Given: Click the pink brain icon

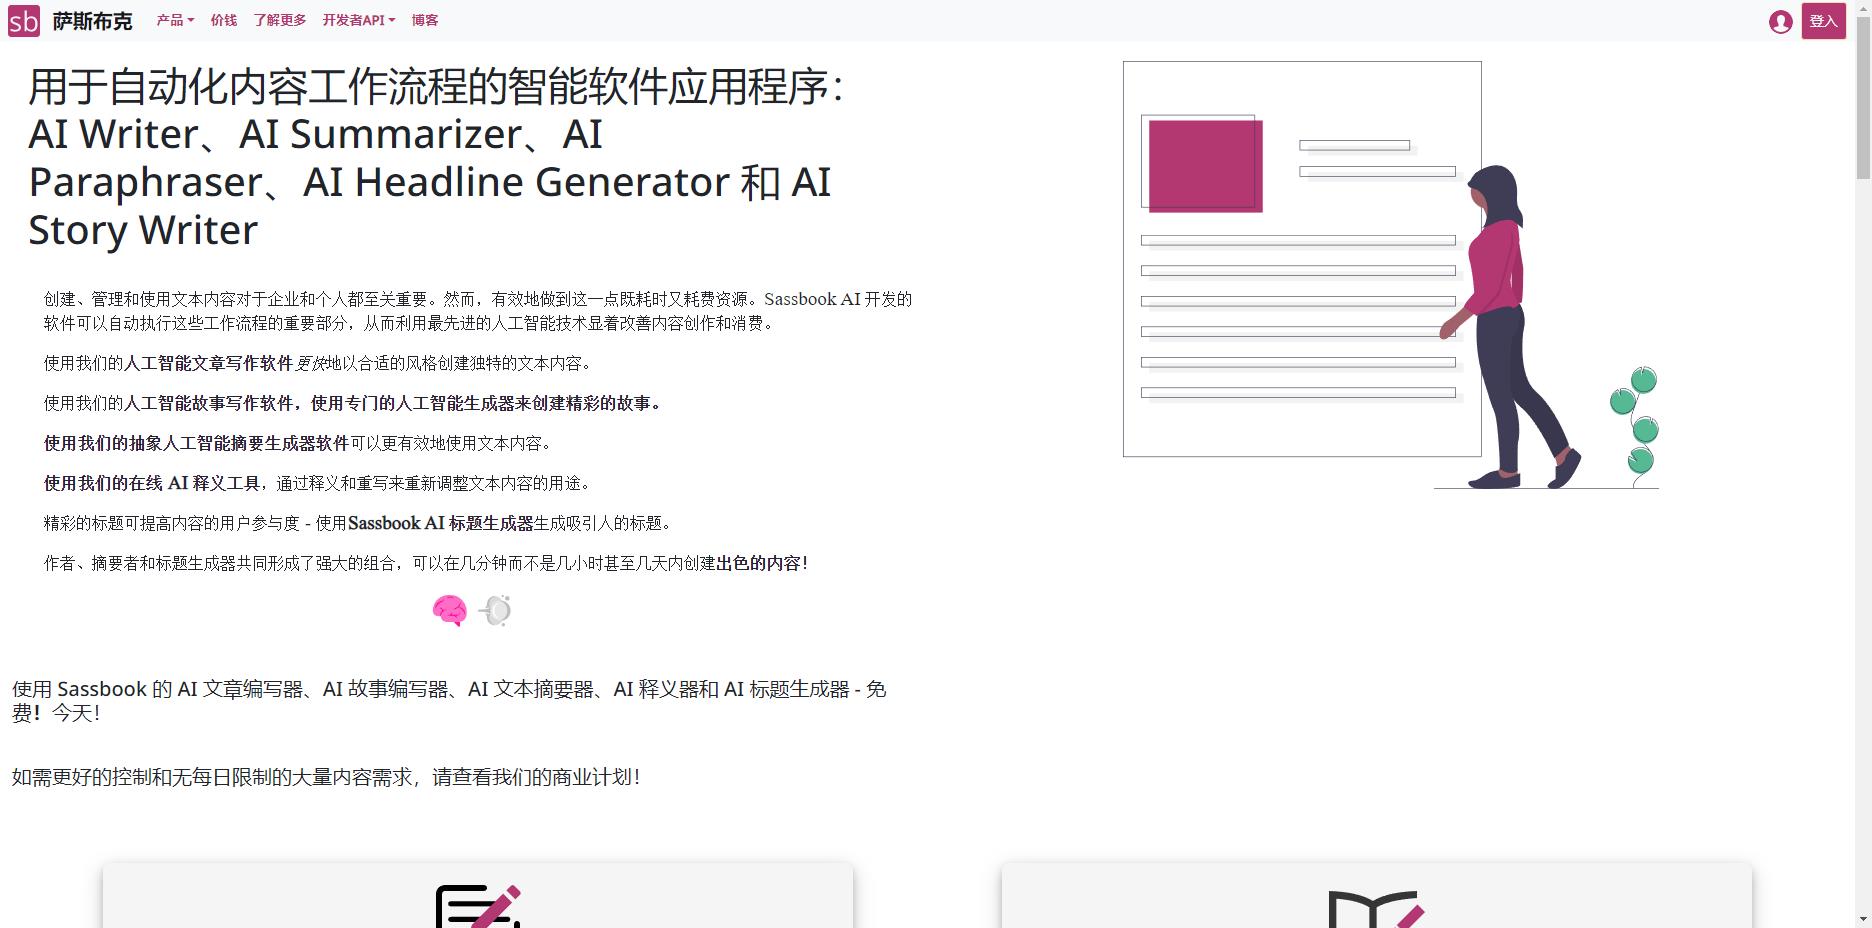Looking at the screenshot, I should coord(449,610).
